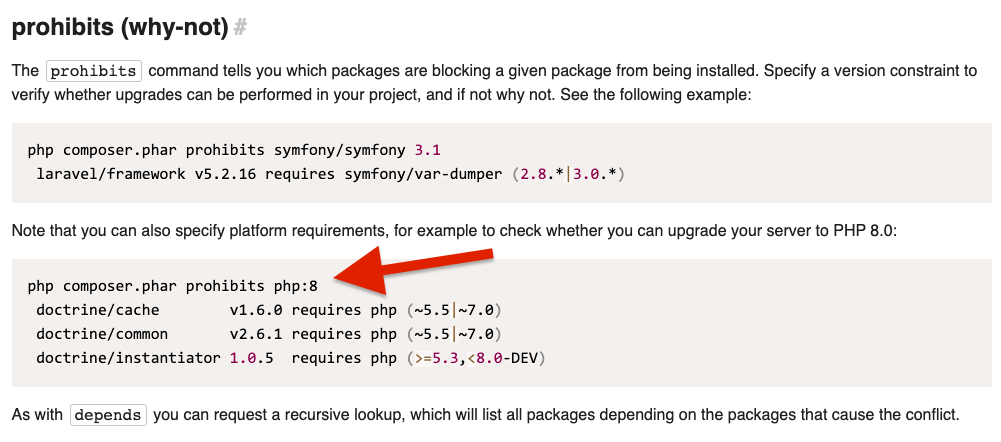Click the doctrine/common v2.6.1 line
This screenshot has height=442, width=1001.
[x=269, y=334]
